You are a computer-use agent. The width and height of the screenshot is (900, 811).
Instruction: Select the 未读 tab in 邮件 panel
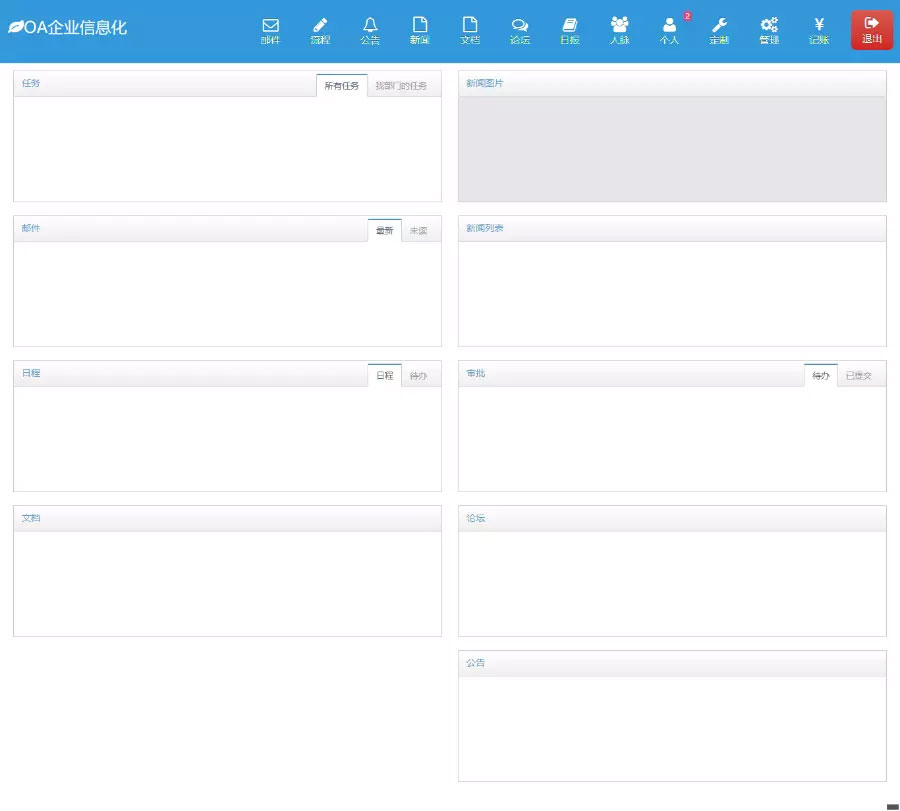tap(418, 231)
